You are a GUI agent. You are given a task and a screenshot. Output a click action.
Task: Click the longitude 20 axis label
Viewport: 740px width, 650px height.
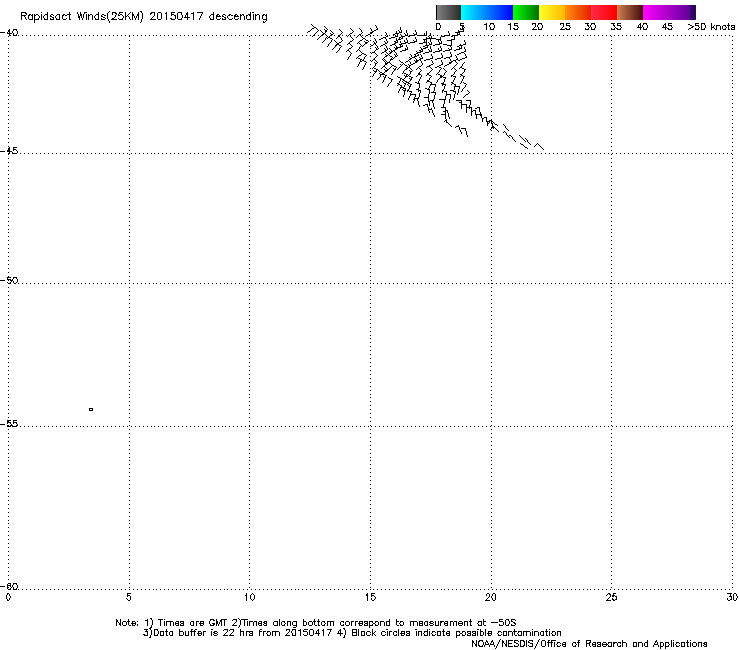point(491,598)
